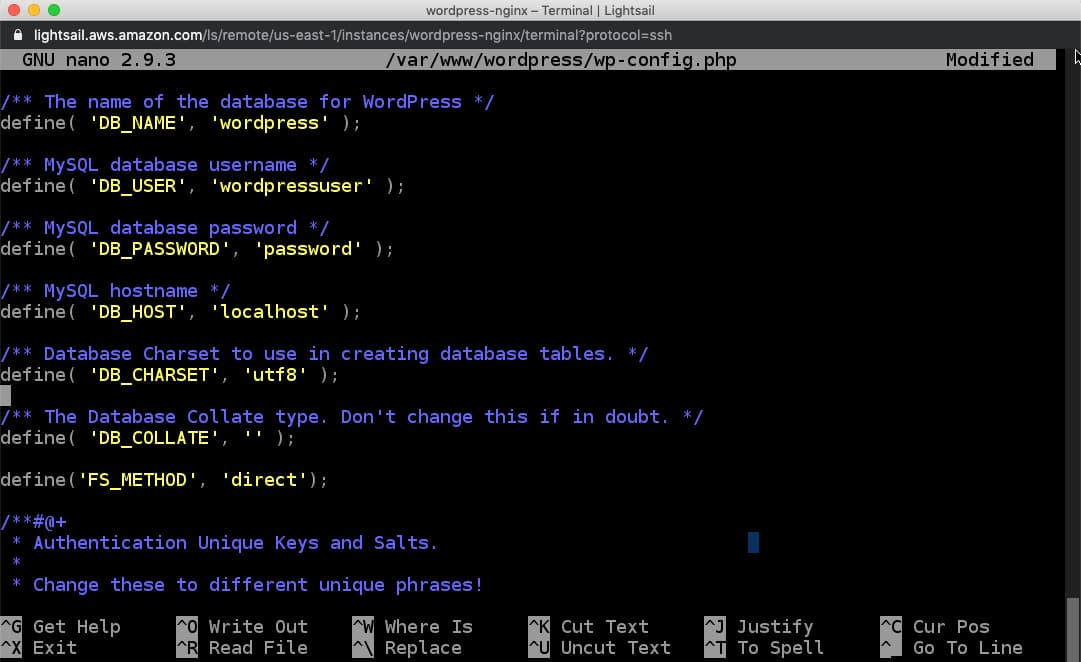Click the 'FS_METHOD' constant name

click(138, 479)
